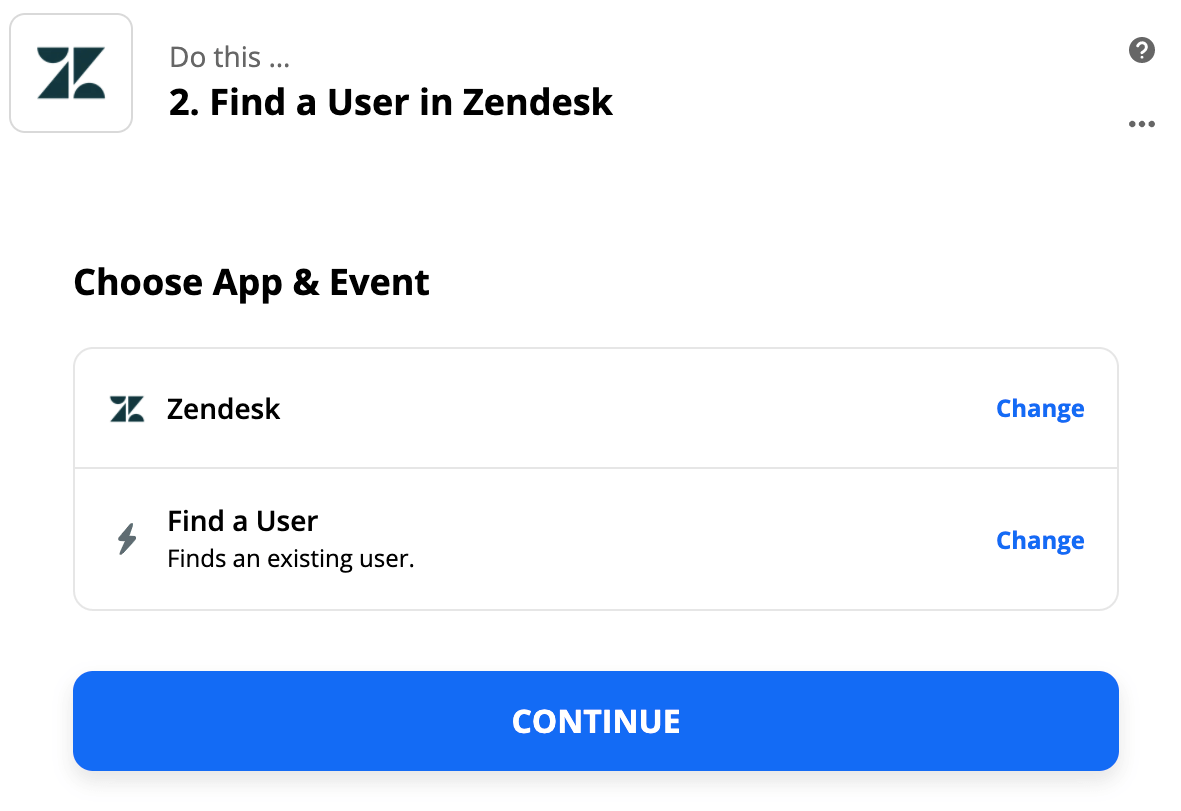This screenshot has height=811, width=1181.
Task: Click the "Choose App" words in section heading
Action: point(178,284)
